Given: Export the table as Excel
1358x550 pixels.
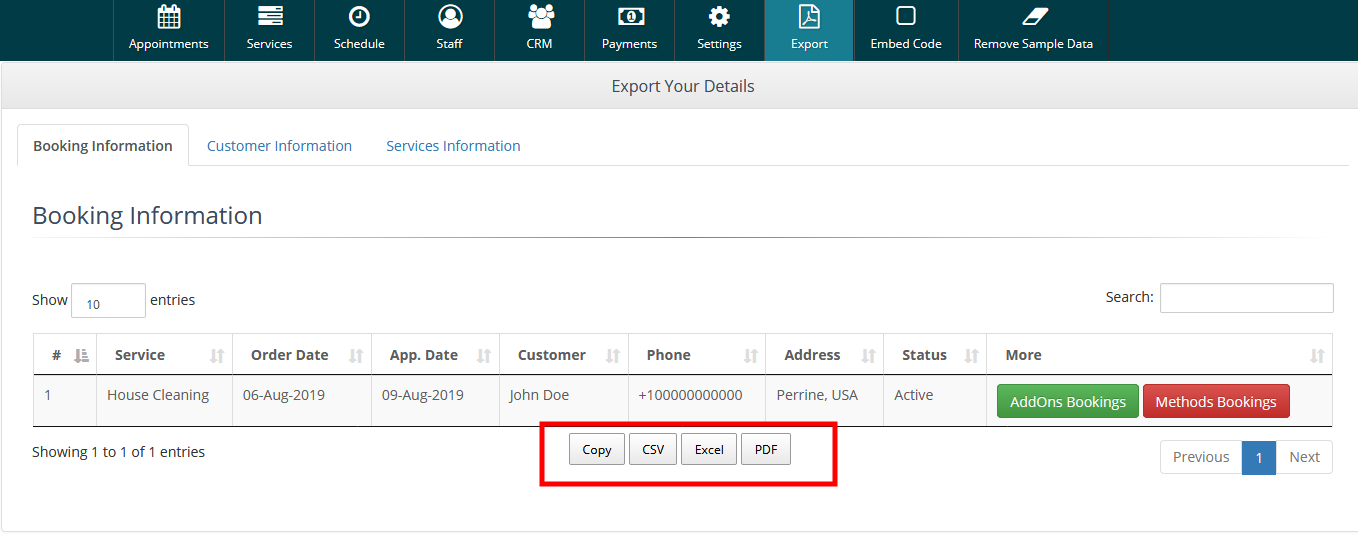Looking at the screenshot, I should pos(709,450).
